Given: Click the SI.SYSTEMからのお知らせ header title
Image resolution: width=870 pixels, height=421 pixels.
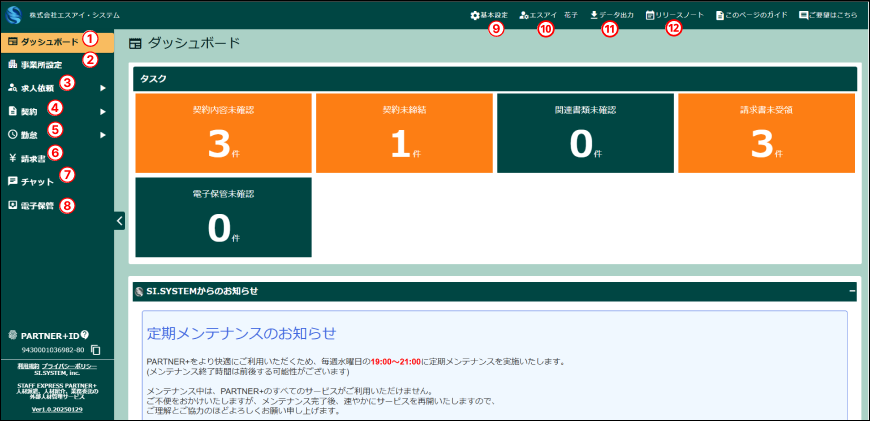Looking at the screenshot, I should click(202, 291).
